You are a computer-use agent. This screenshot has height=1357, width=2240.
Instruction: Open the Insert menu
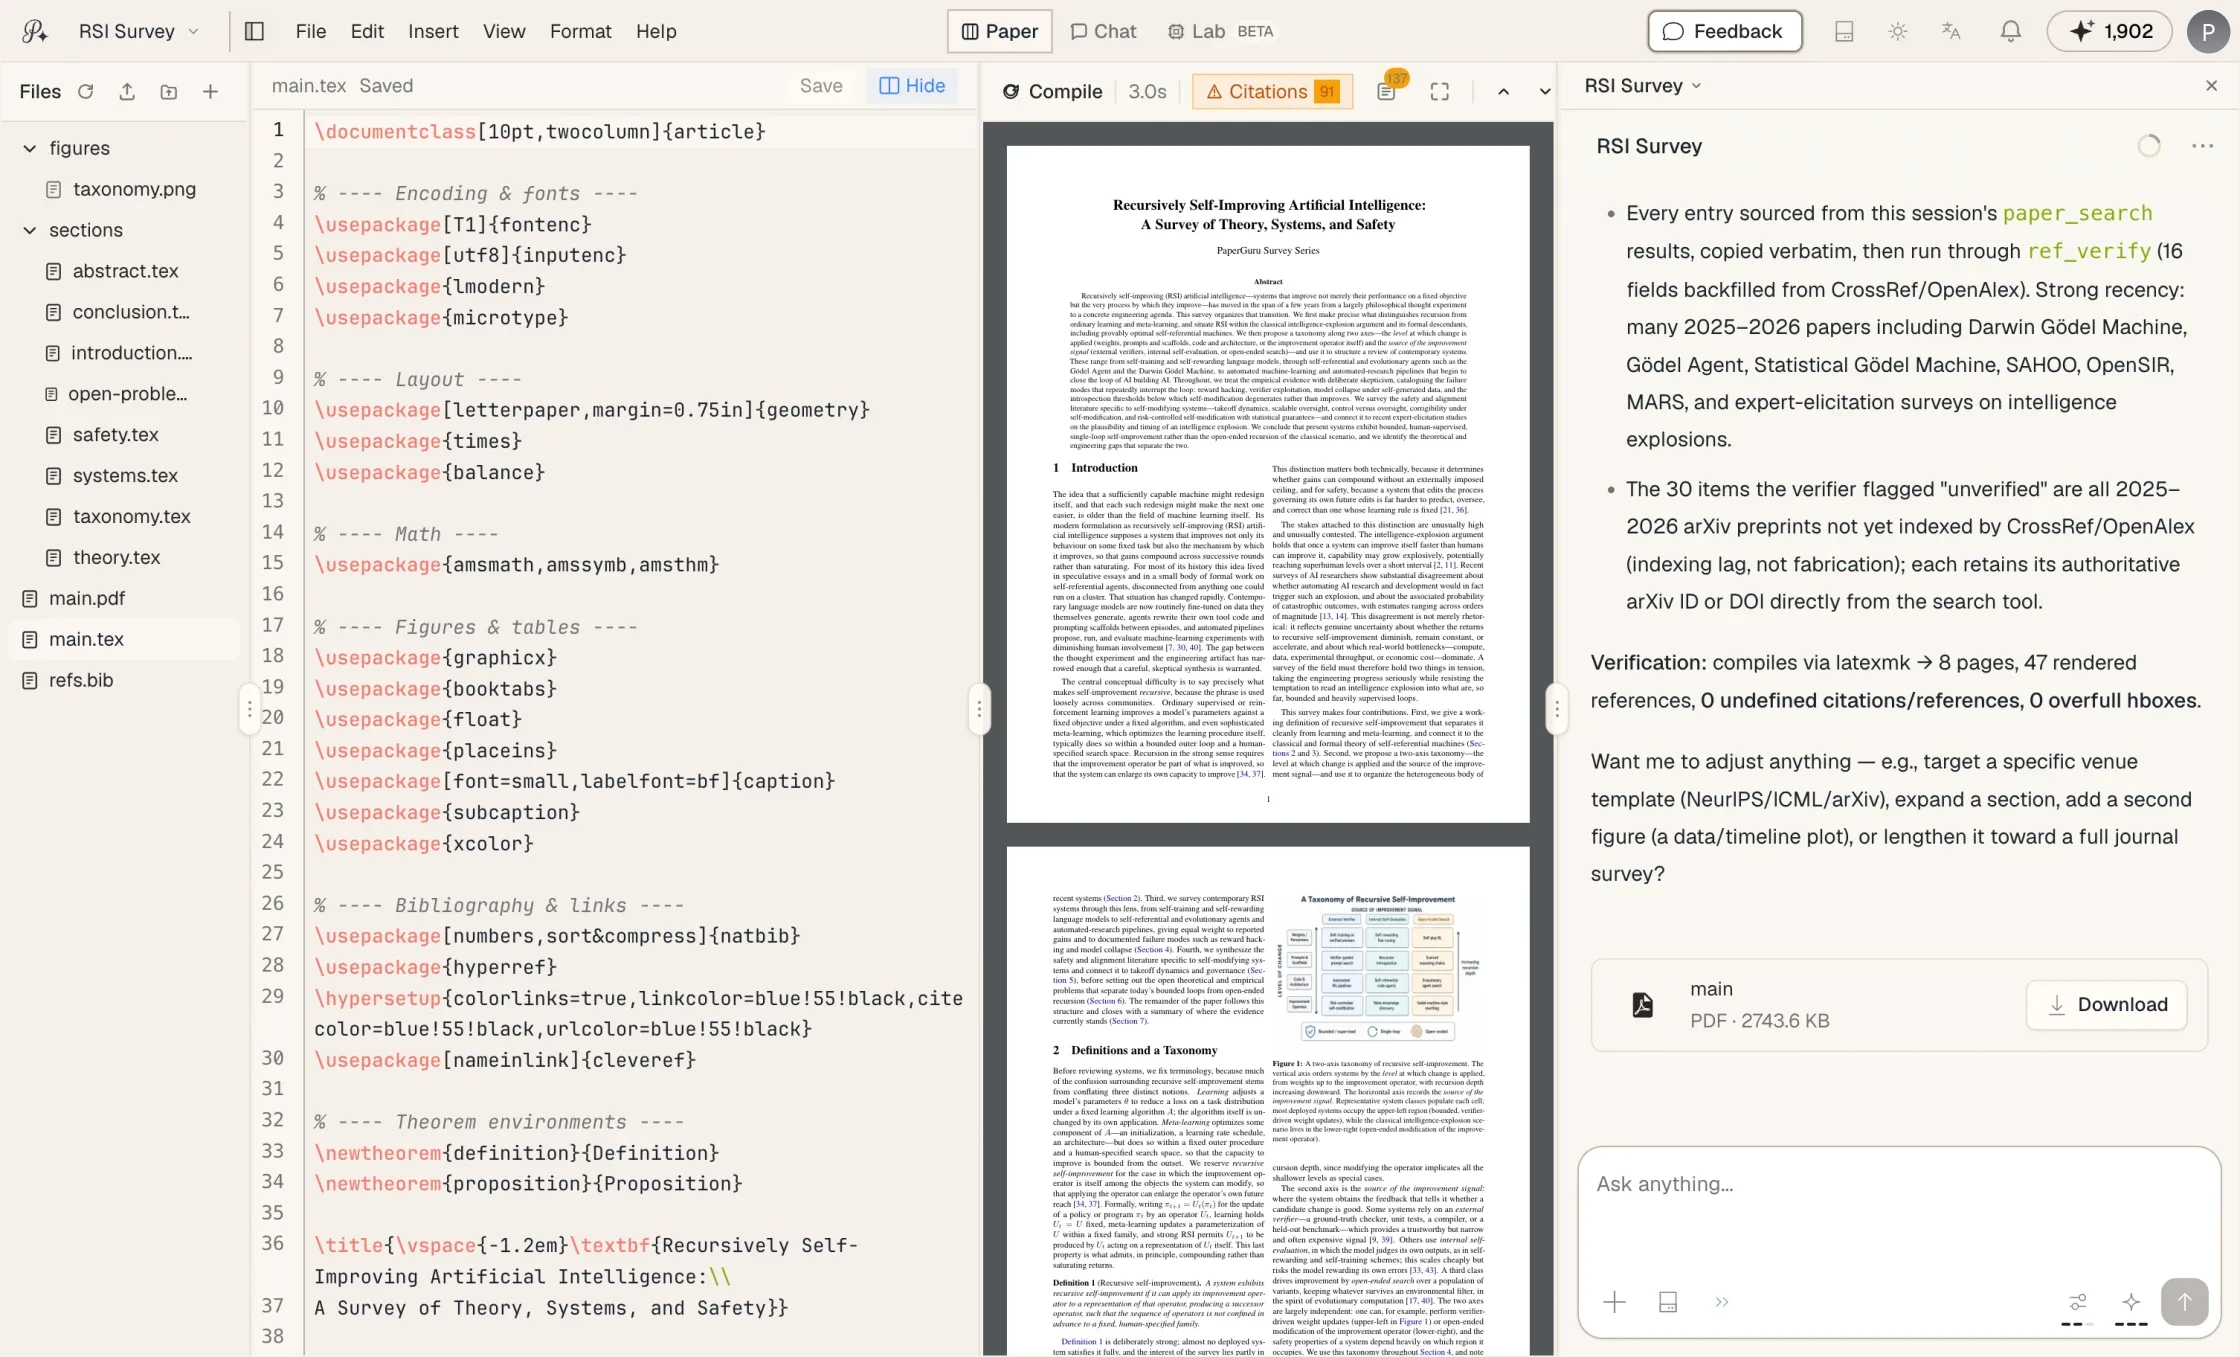433,31
